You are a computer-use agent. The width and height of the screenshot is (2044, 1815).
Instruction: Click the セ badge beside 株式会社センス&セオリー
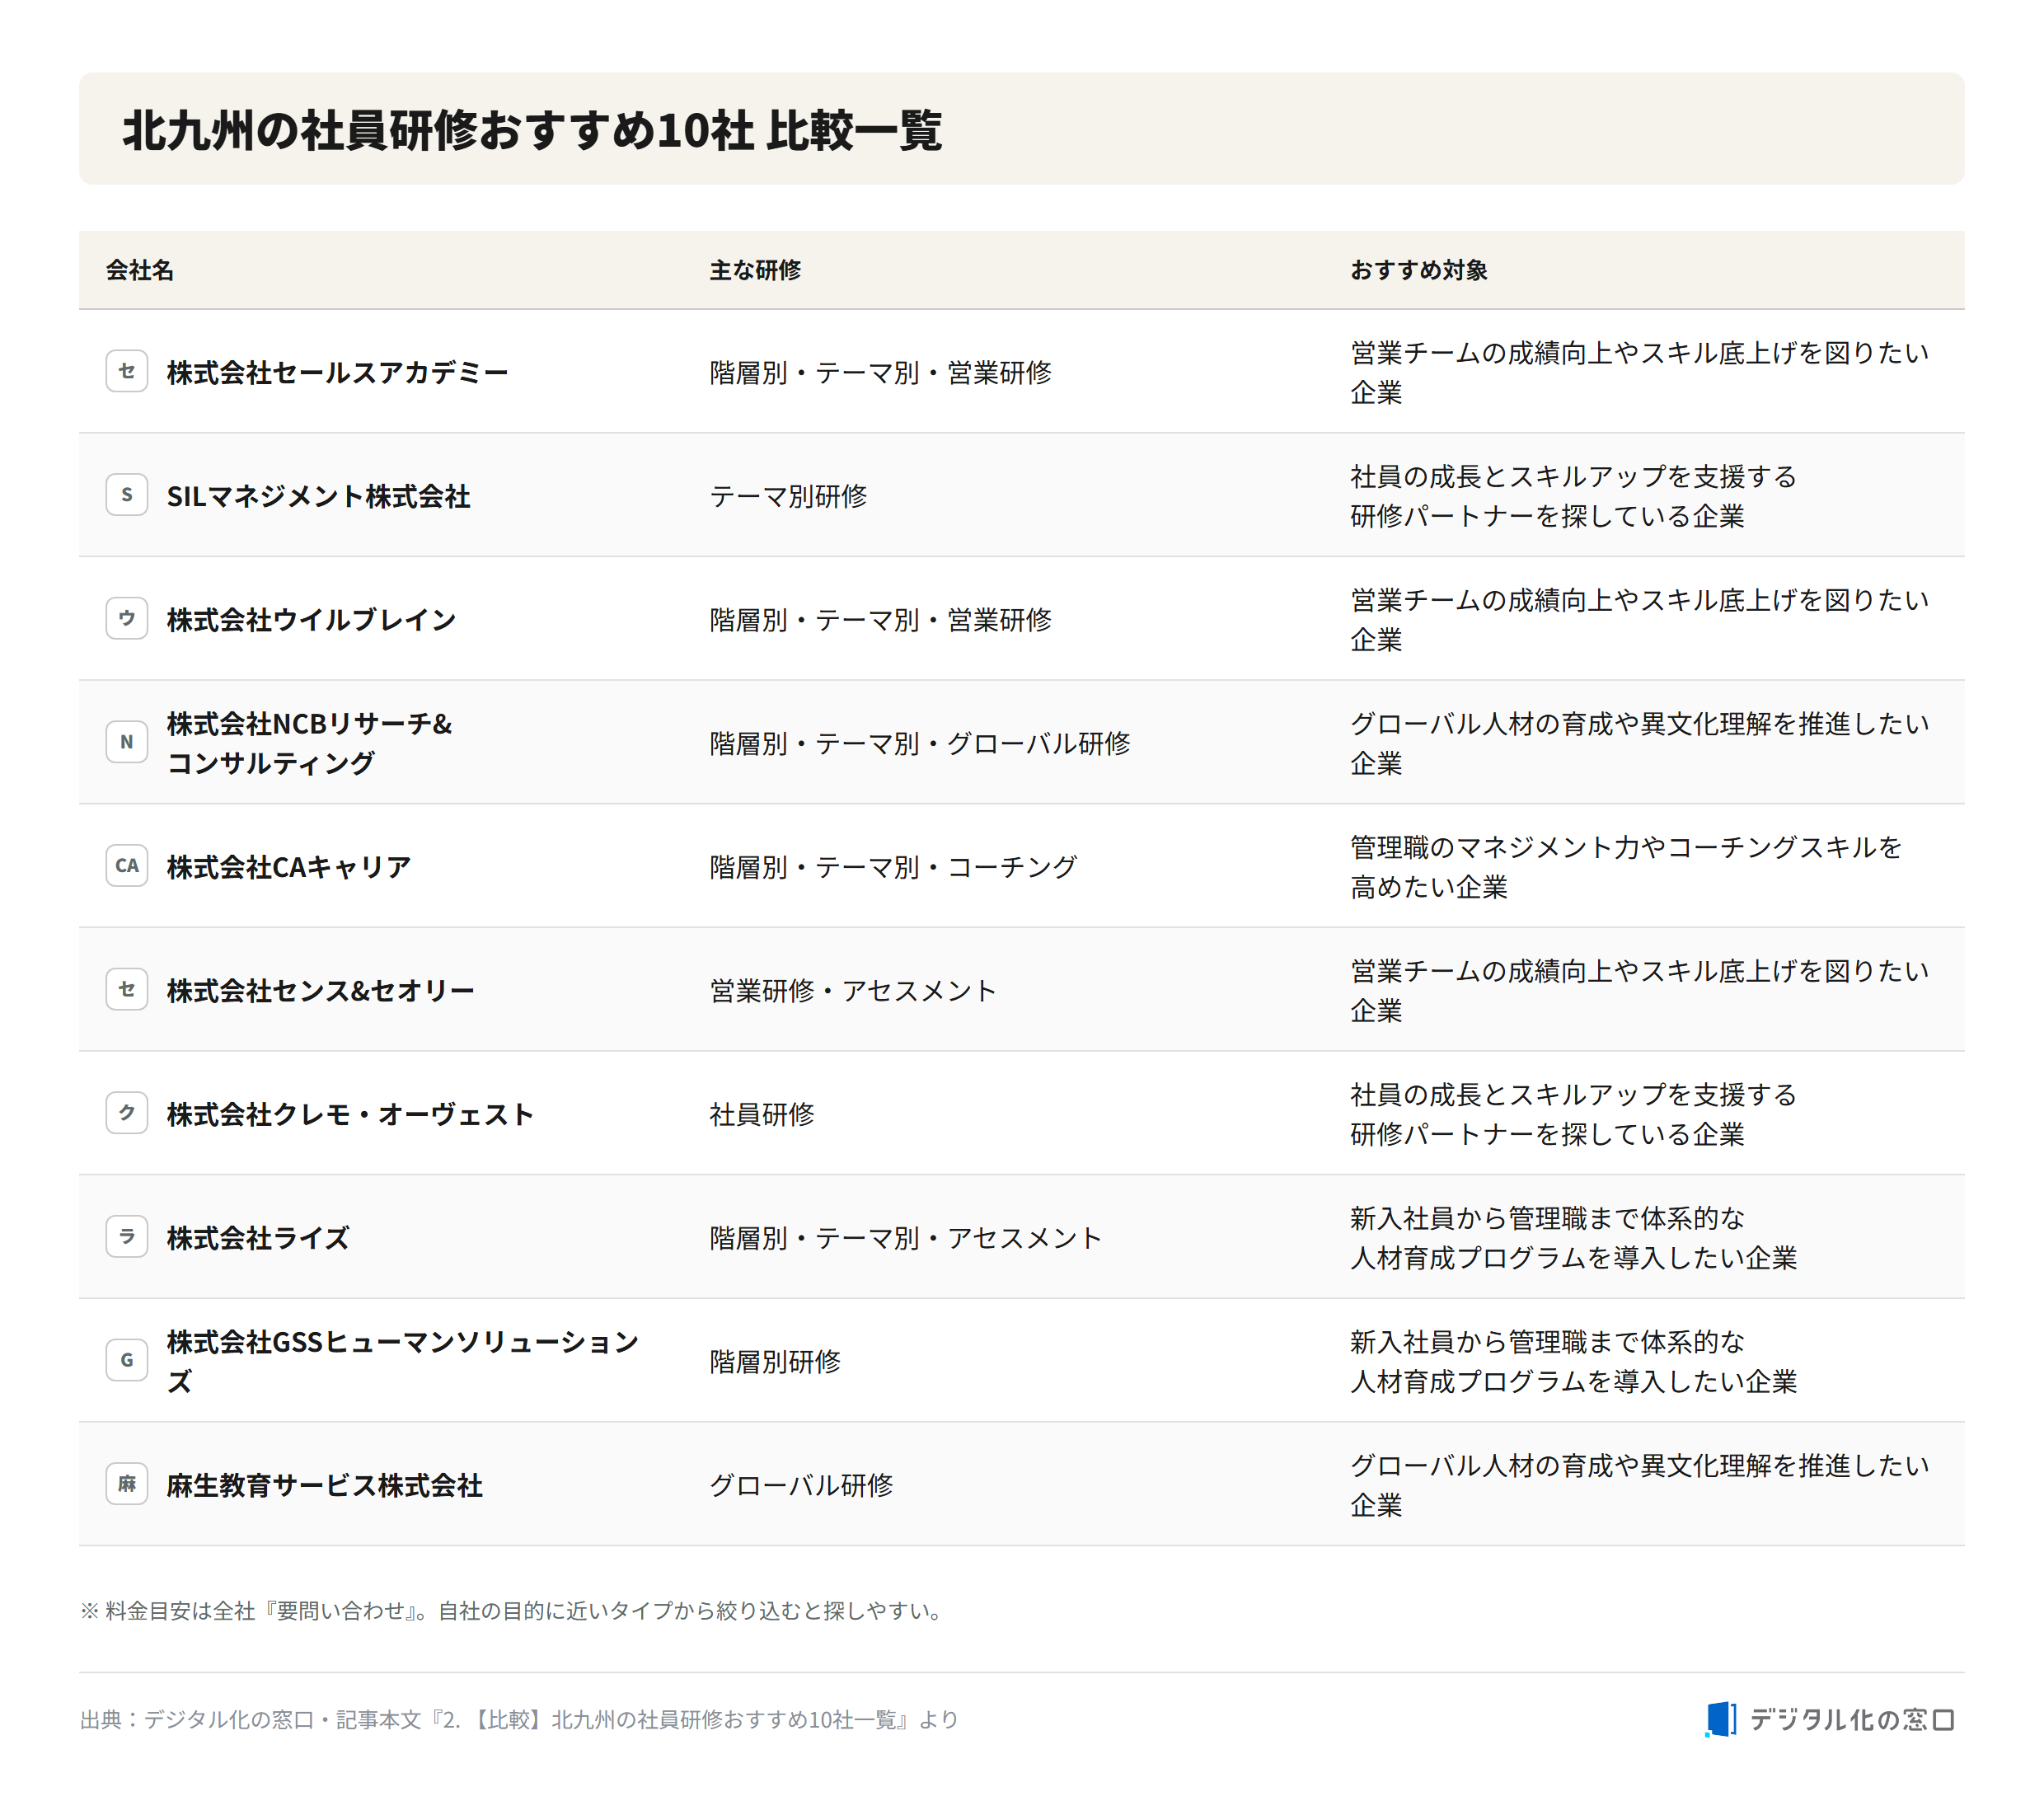click(127, 989)
